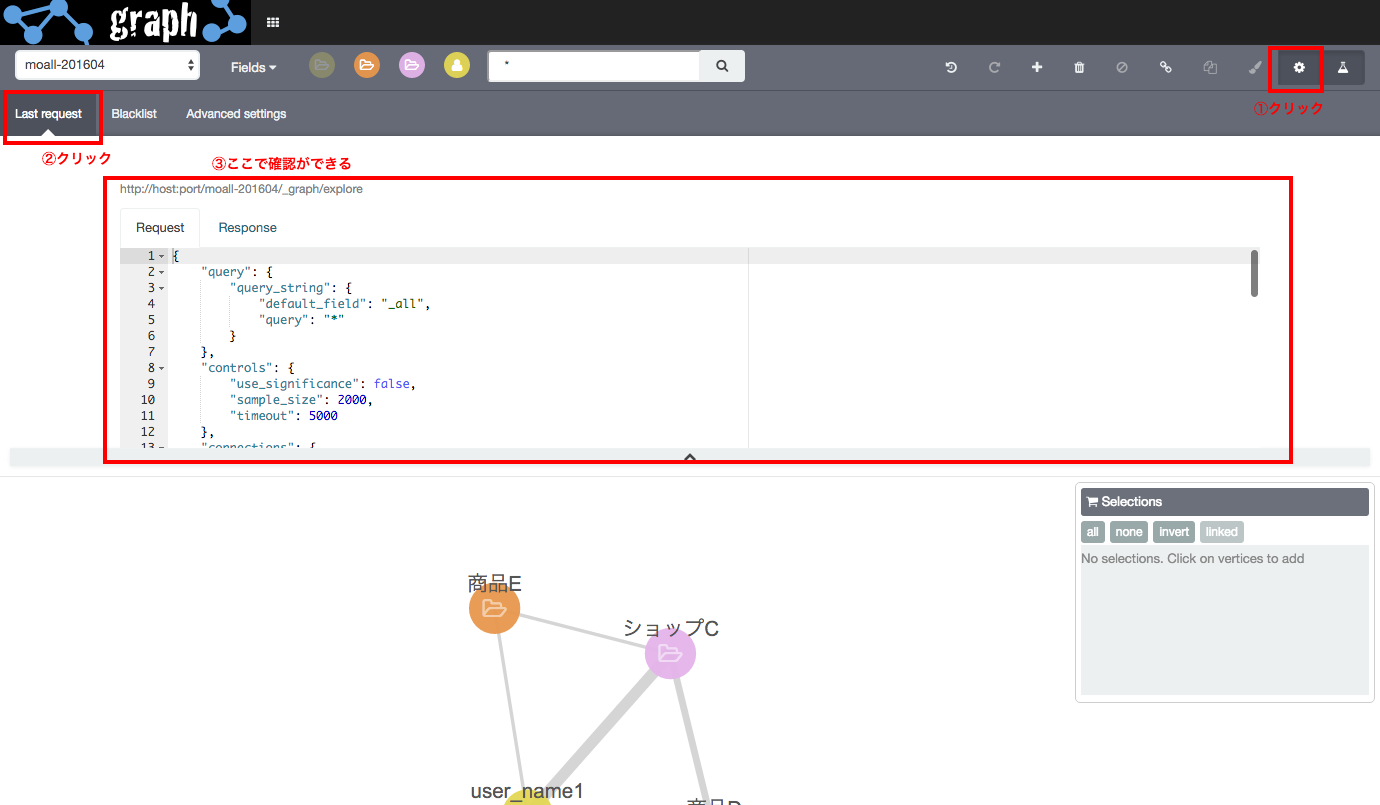The width and height of the screenshot is (1380, 805).
Task: Select the add vertices plus icon
Action: (1037, 67)
